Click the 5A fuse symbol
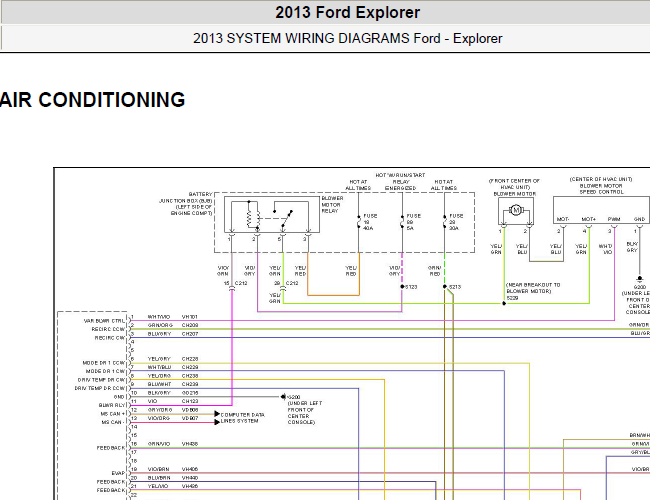This screenshot has width=650, height=500. [x=402, y=222]
